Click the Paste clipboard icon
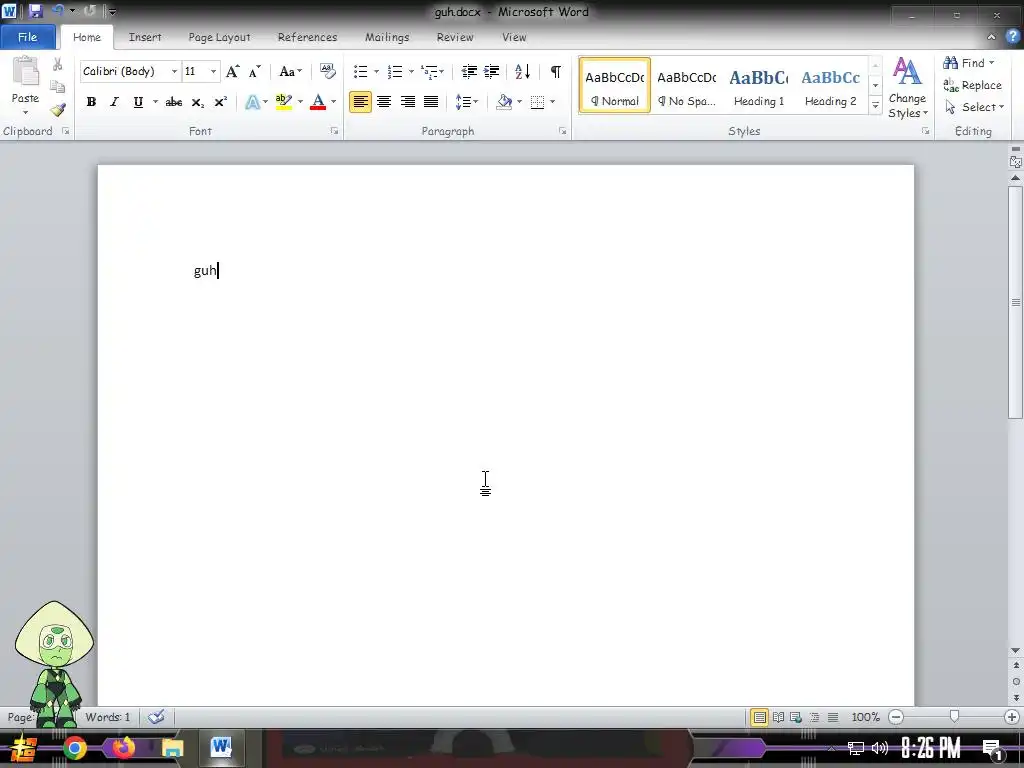This screenshot has height=768, width=1024. tap(25, 72)
